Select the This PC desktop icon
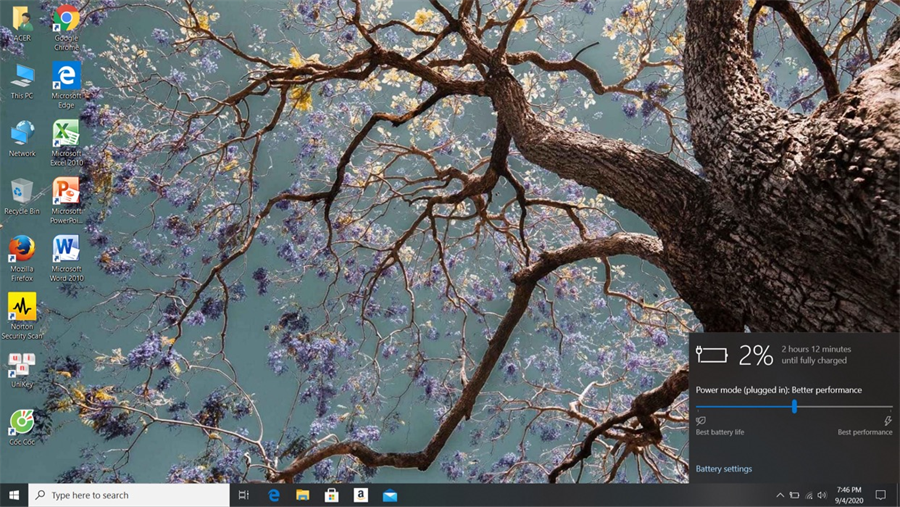900x507 pixels. point(22,81)
